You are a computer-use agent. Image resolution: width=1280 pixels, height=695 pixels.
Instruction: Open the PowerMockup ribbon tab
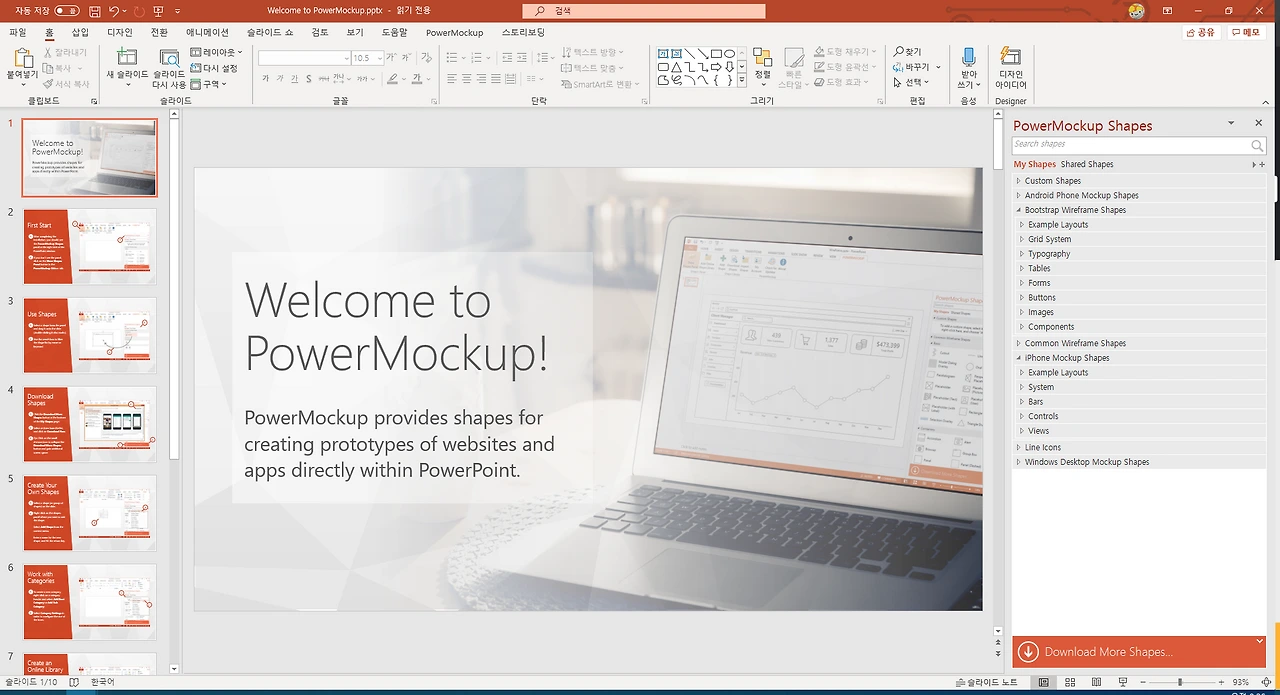454,32
